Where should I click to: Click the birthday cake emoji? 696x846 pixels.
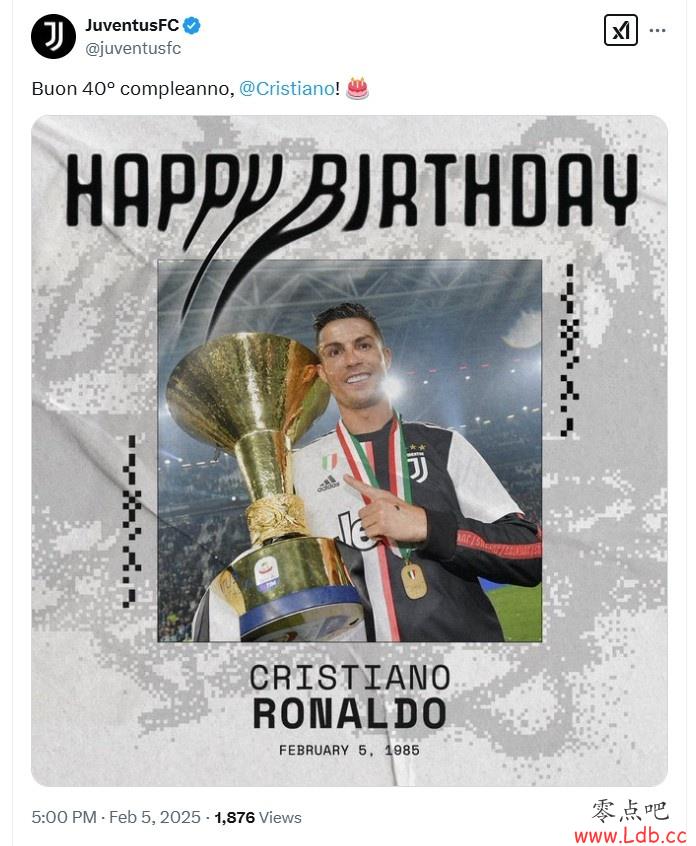pyautogui.click(x=357, y=88)
